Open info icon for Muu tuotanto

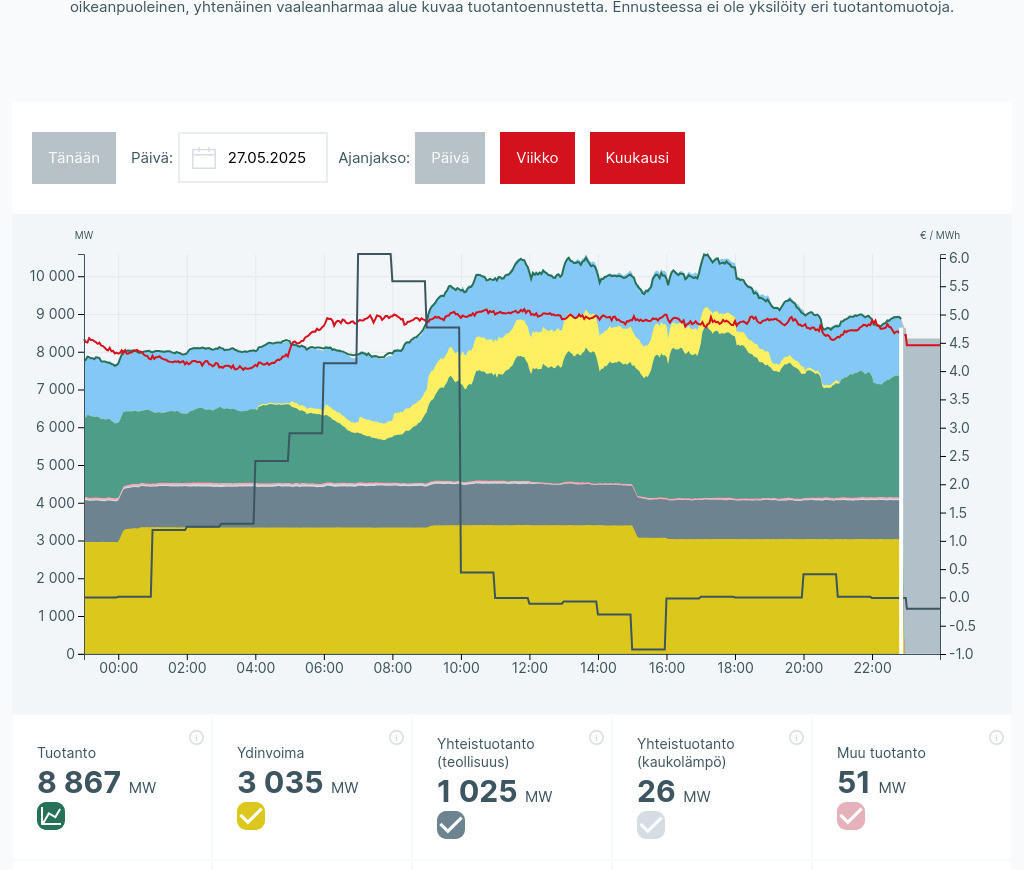996,738
